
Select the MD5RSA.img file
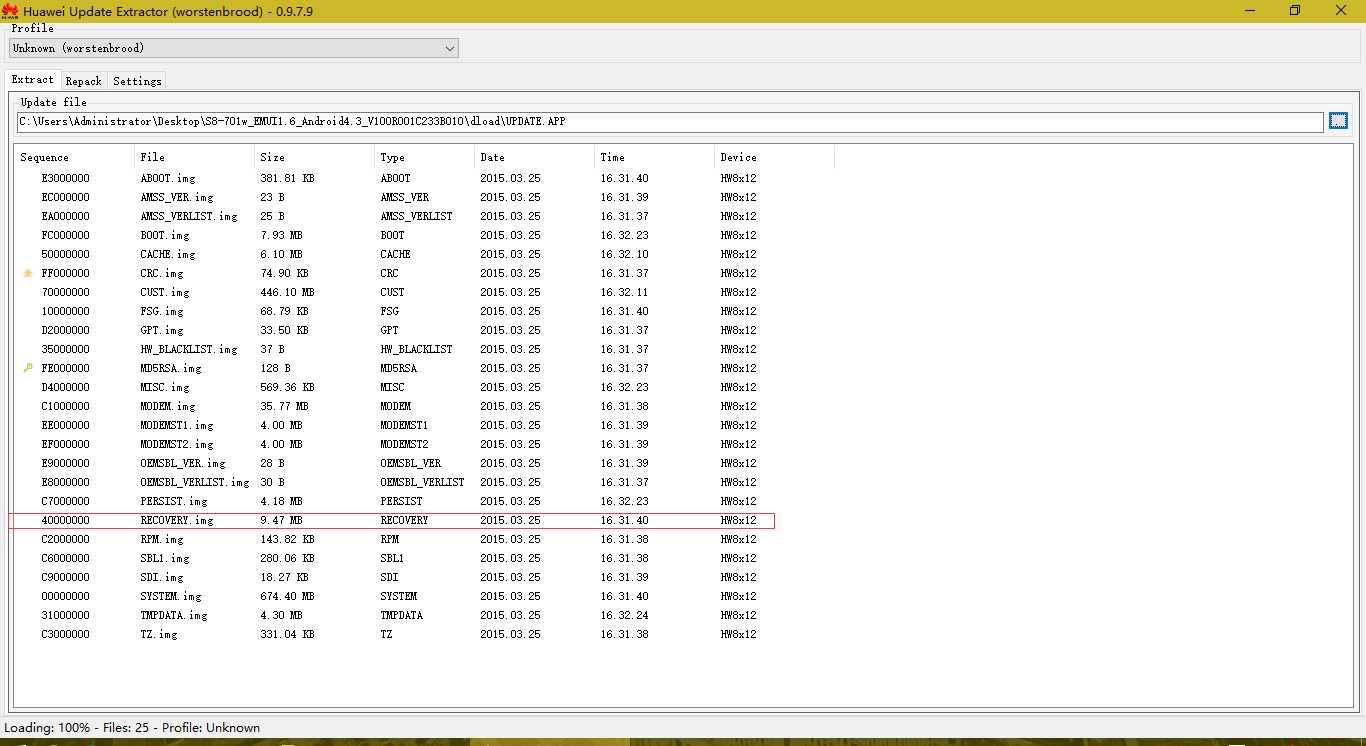tap(171, 368)
